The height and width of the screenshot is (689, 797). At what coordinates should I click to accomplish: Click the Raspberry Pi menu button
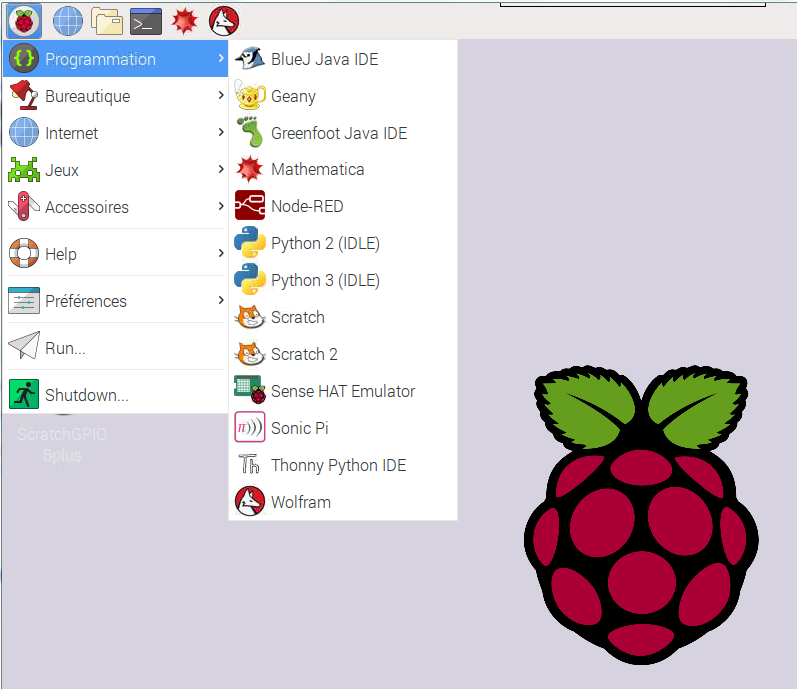(x=24, y=21)
